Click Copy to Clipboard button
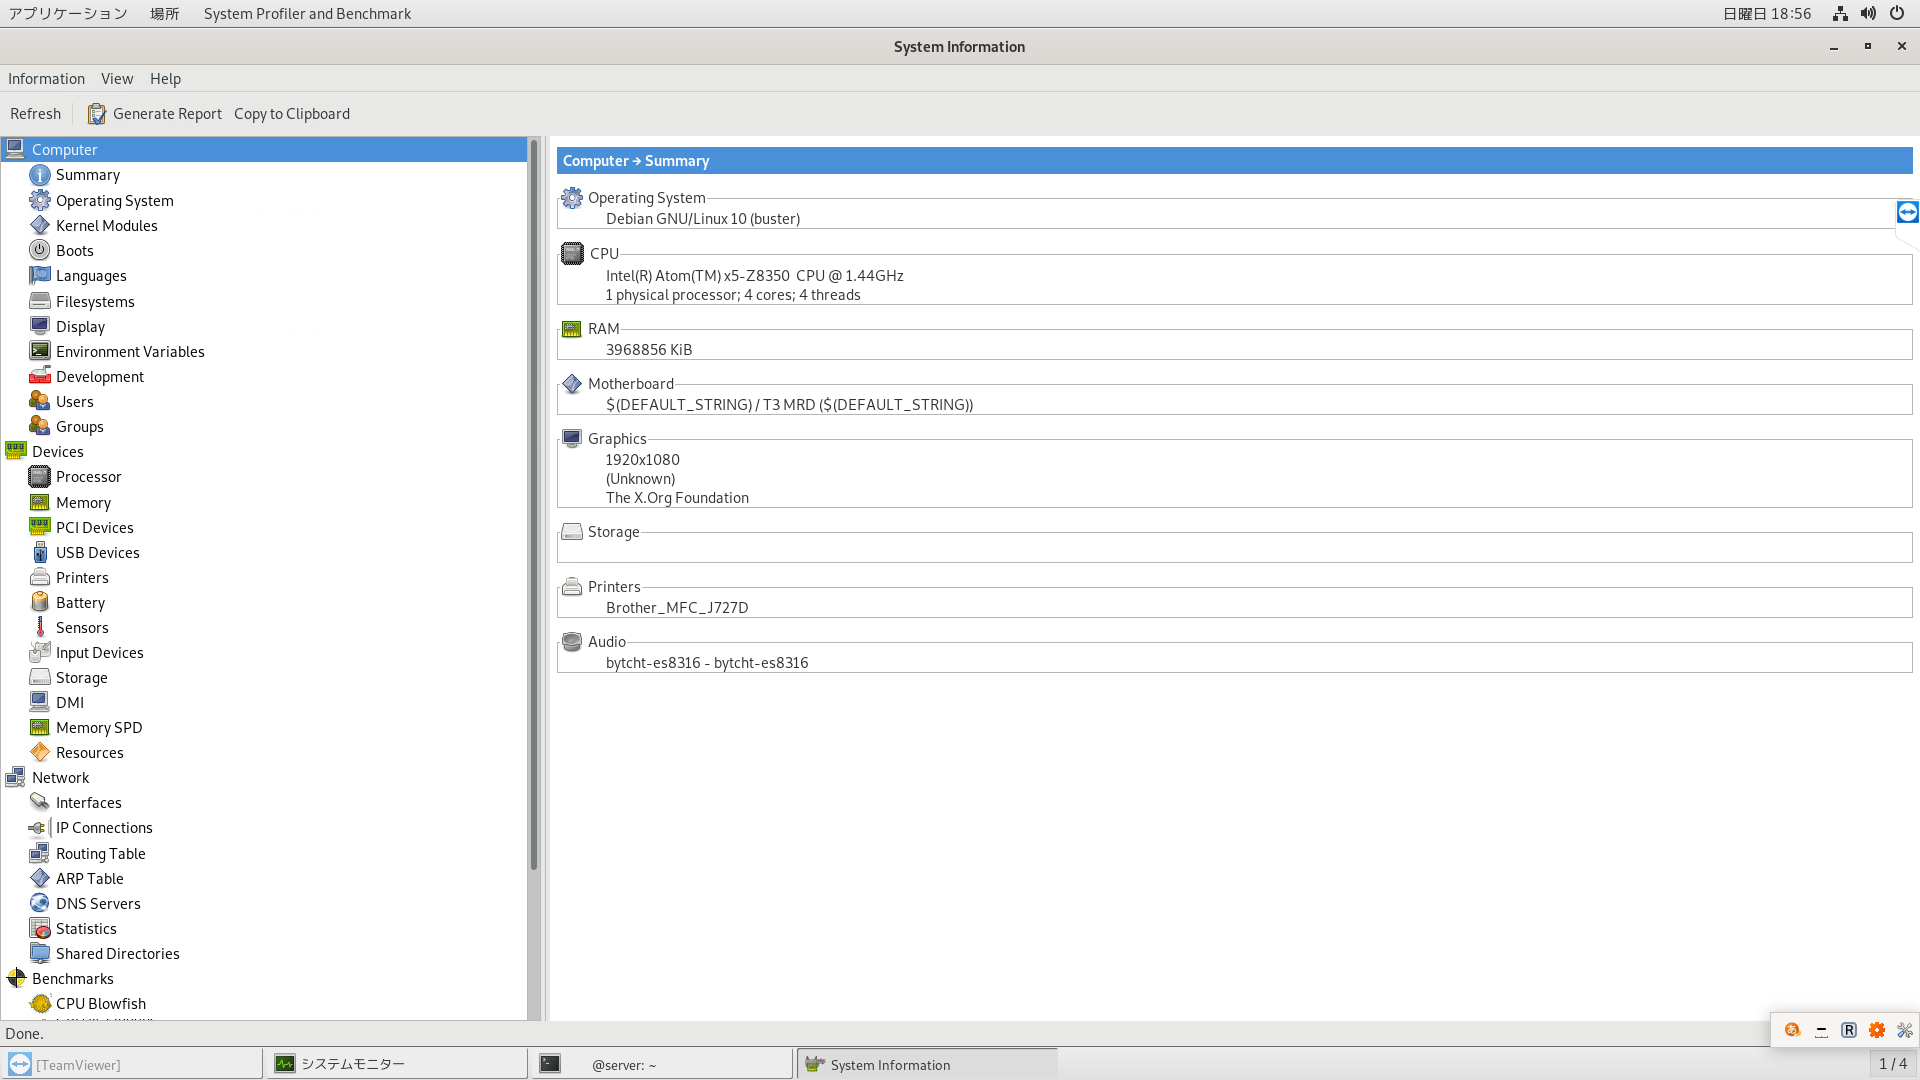Viewport: 1920px width, 1080px height. click(292, 114)
